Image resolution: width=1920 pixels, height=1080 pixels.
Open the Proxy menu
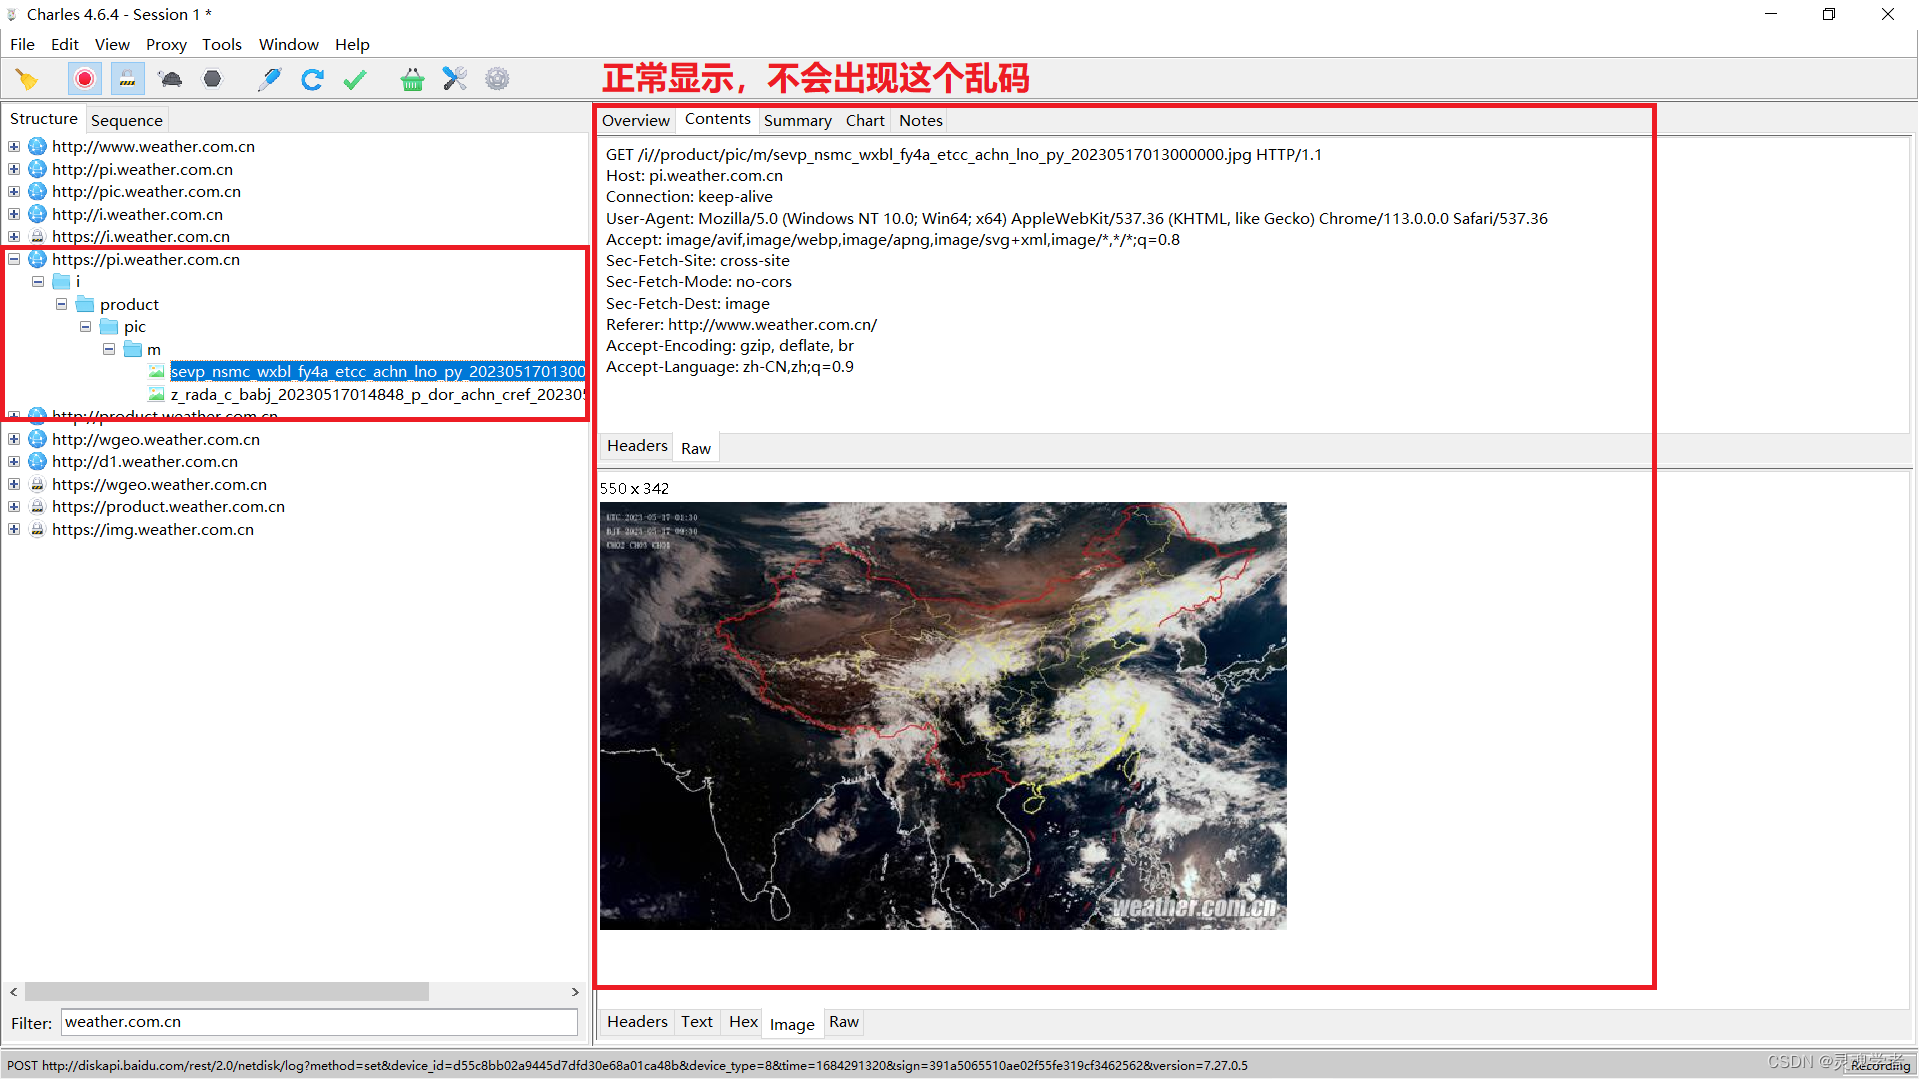[166, 44]
